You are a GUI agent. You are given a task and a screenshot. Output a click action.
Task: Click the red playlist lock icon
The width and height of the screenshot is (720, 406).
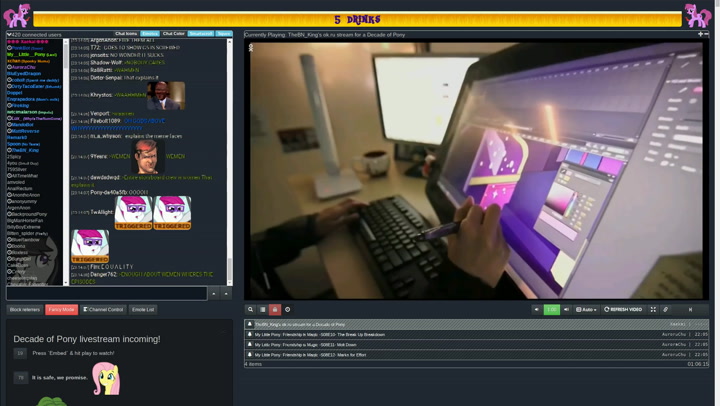click(275, 310)
